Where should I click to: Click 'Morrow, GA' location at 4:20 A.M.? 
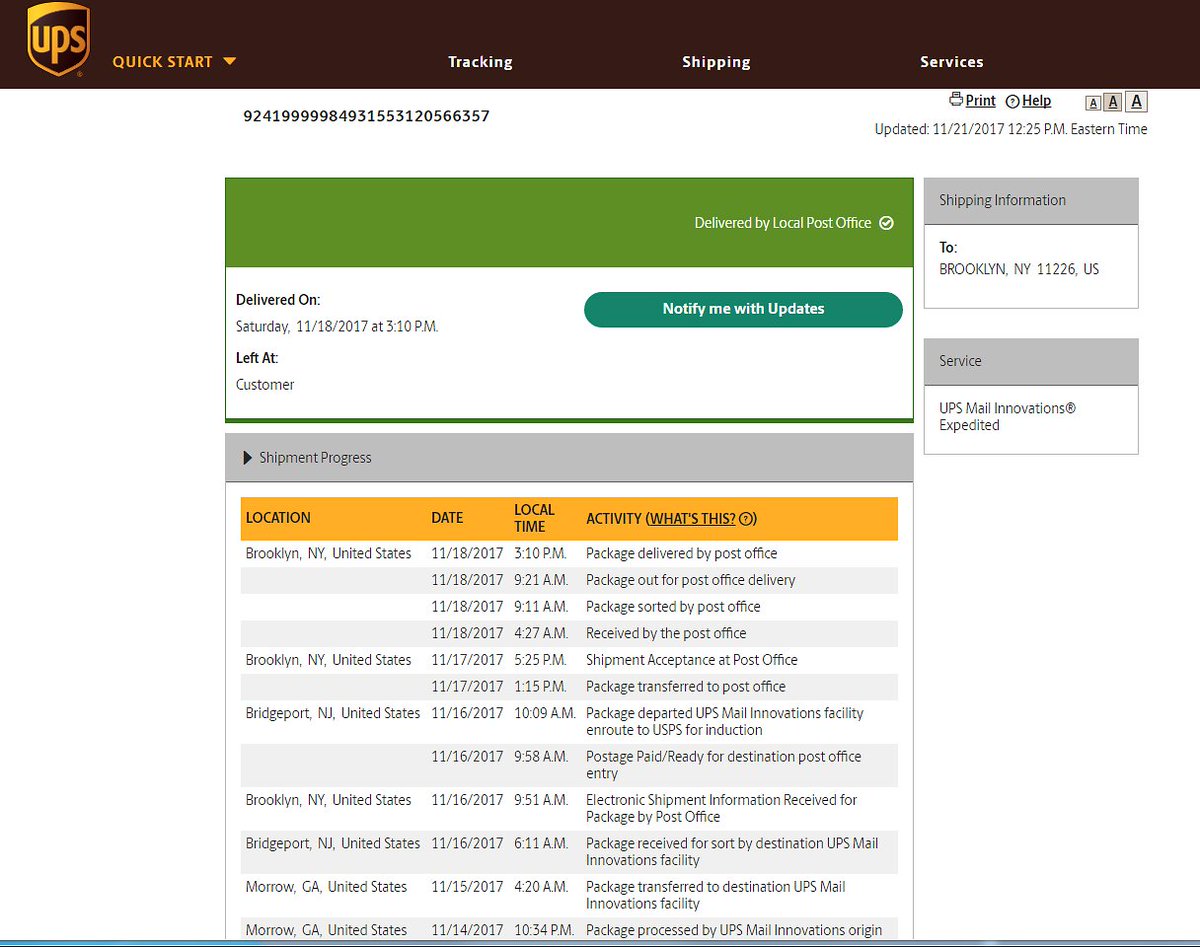326,887
